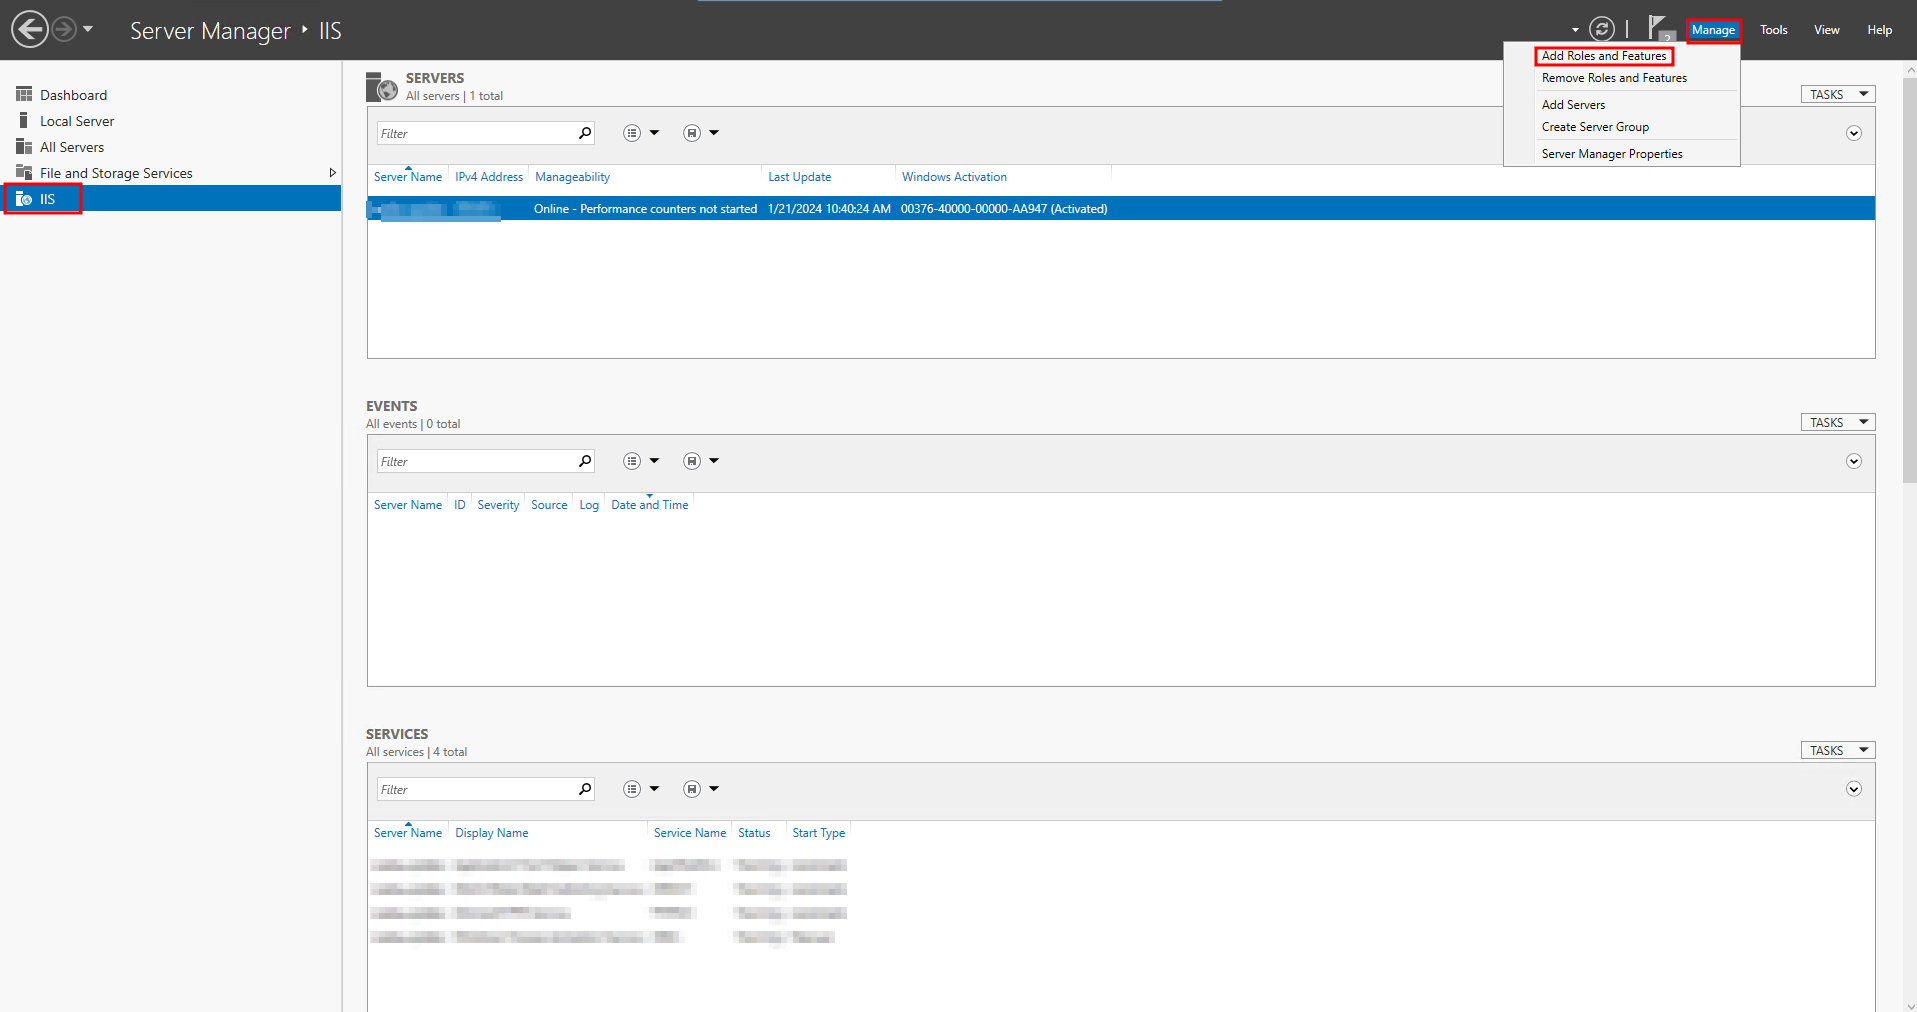This screenshot has height=1012, width=1917.
Task: Open Events TASKS dropdown
Action: pos(1838,422)
